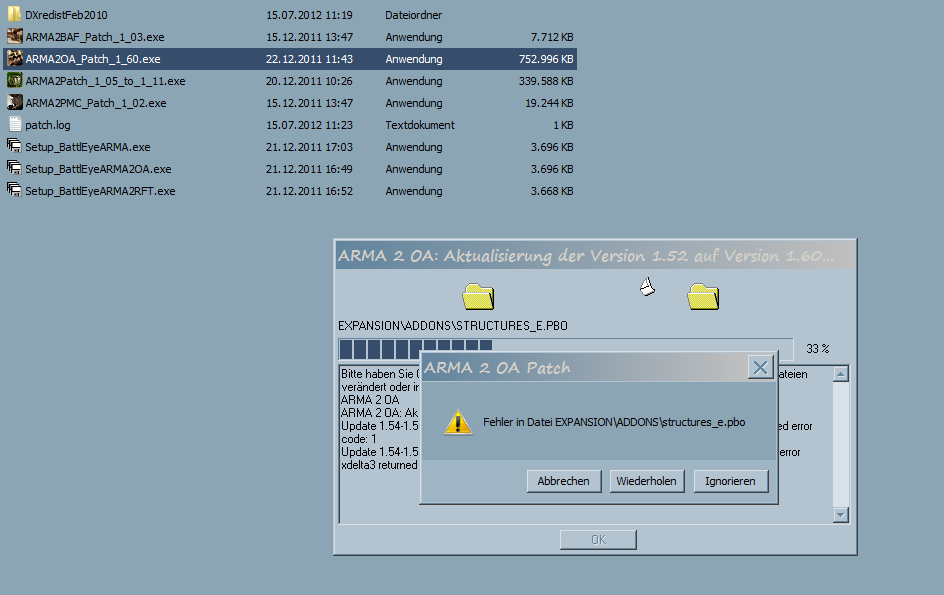
Task: Click the ARMA2PMC_Patch_1_02.exe icon
Action: click(14, 103)
